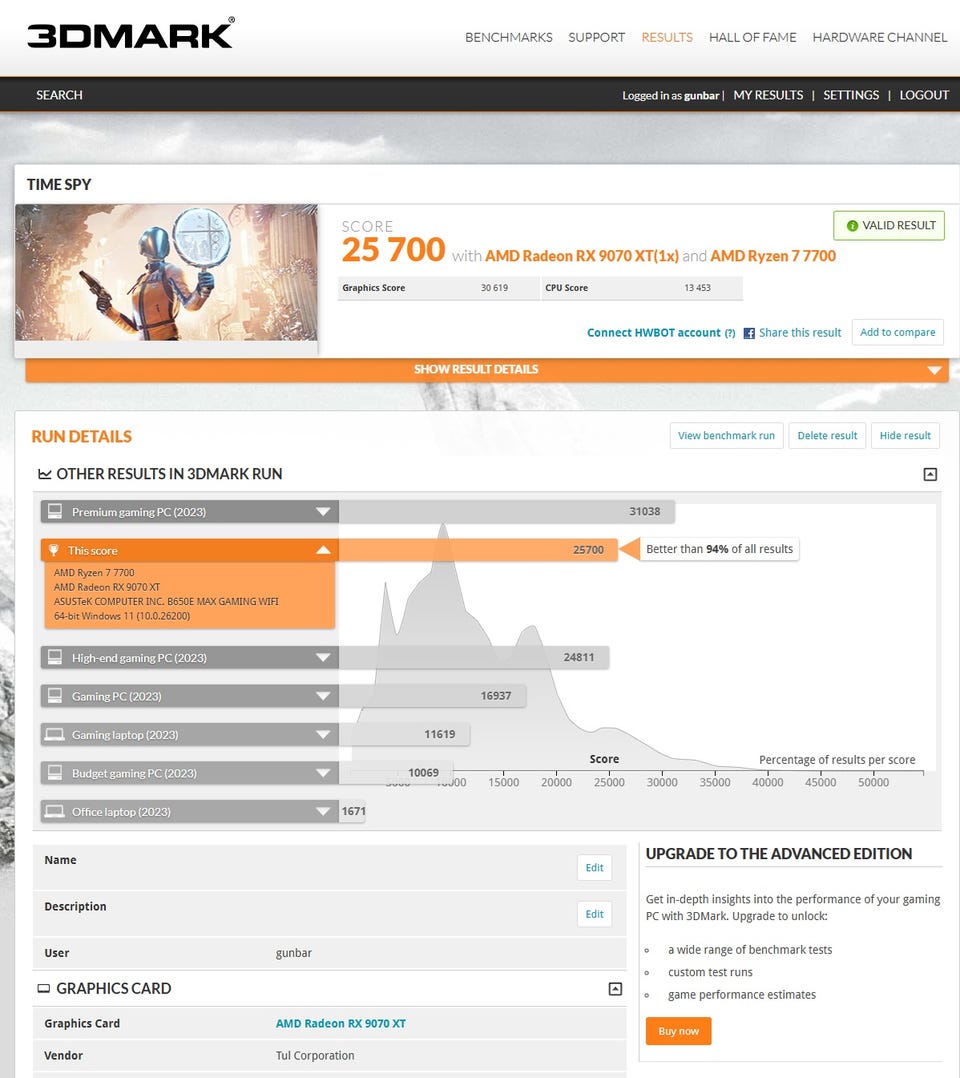Click the chart icon beside Other Results heading
960x1078 pixels.
[45, 474]
